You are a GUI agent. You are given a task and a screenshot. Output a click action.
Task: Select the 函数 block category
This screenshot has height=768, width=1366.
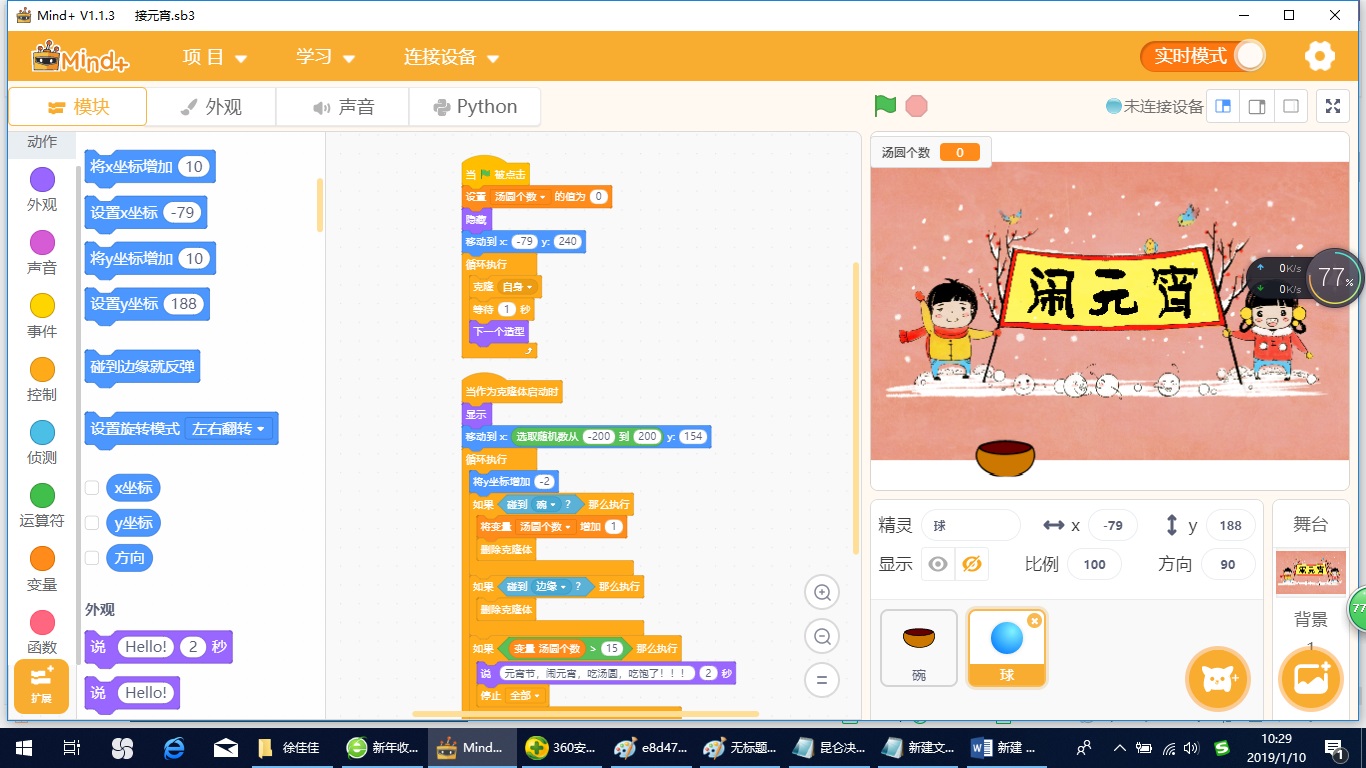(42, 632)
